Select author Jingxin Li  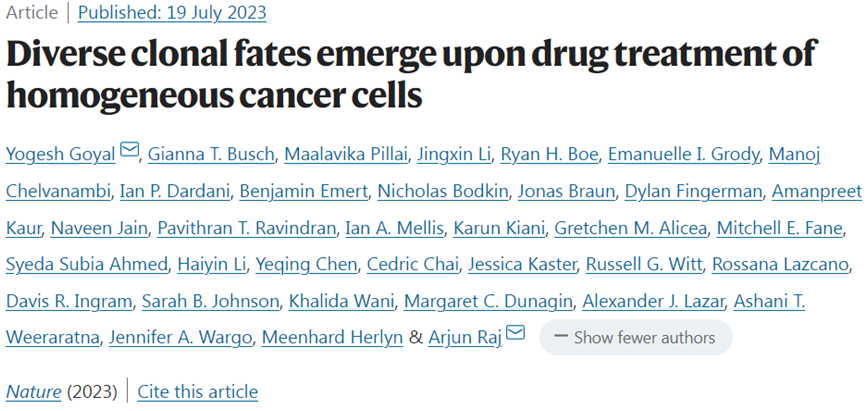(454, 155)
